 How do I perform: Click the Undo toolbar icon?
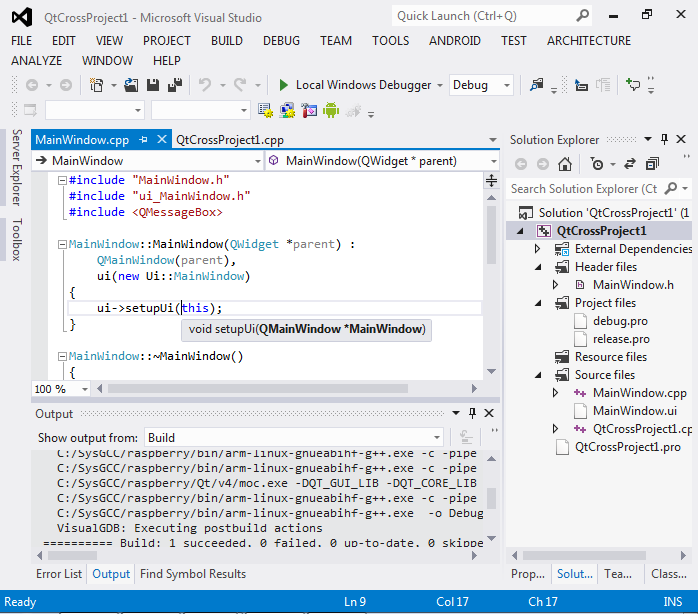tap(205, 85)
